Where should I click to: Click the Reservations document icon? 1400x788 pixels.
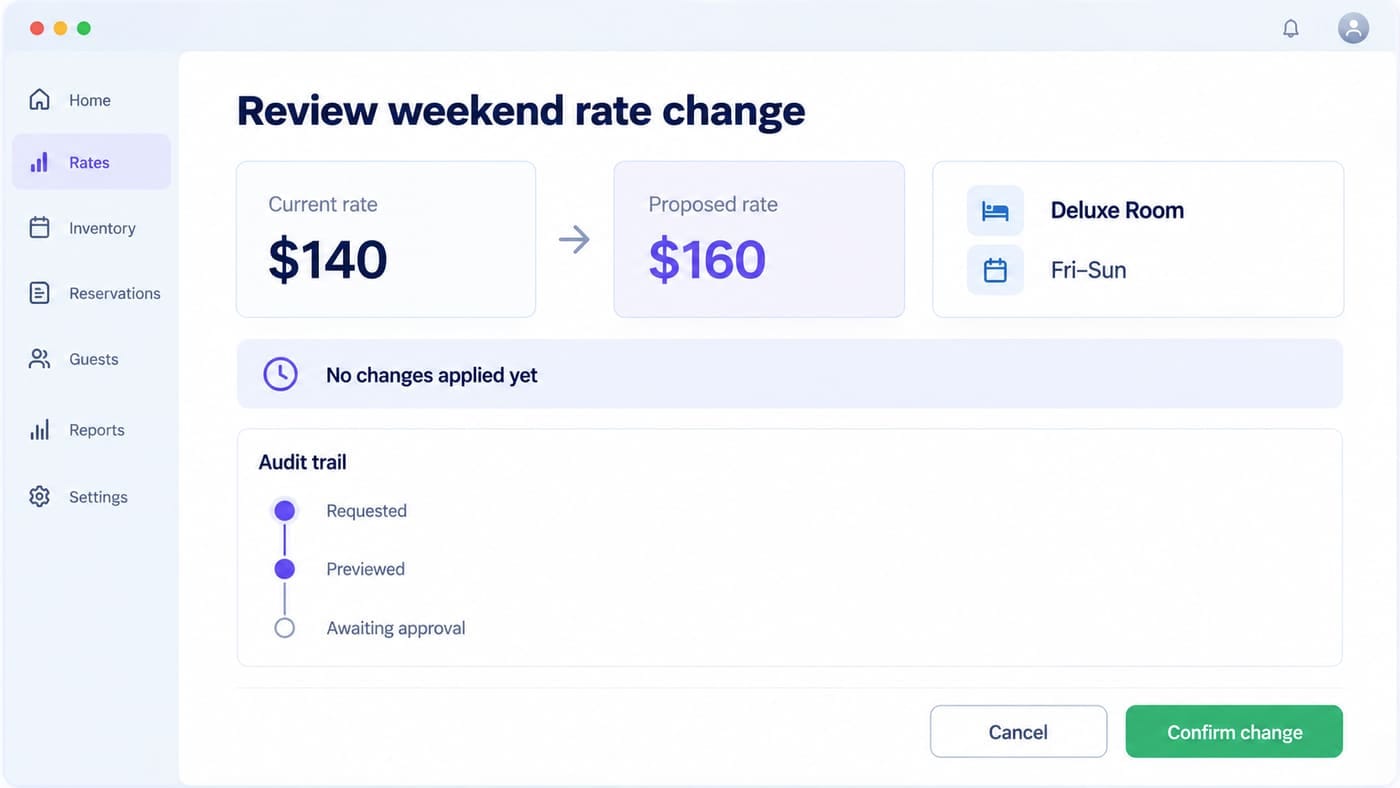[39, 293]
